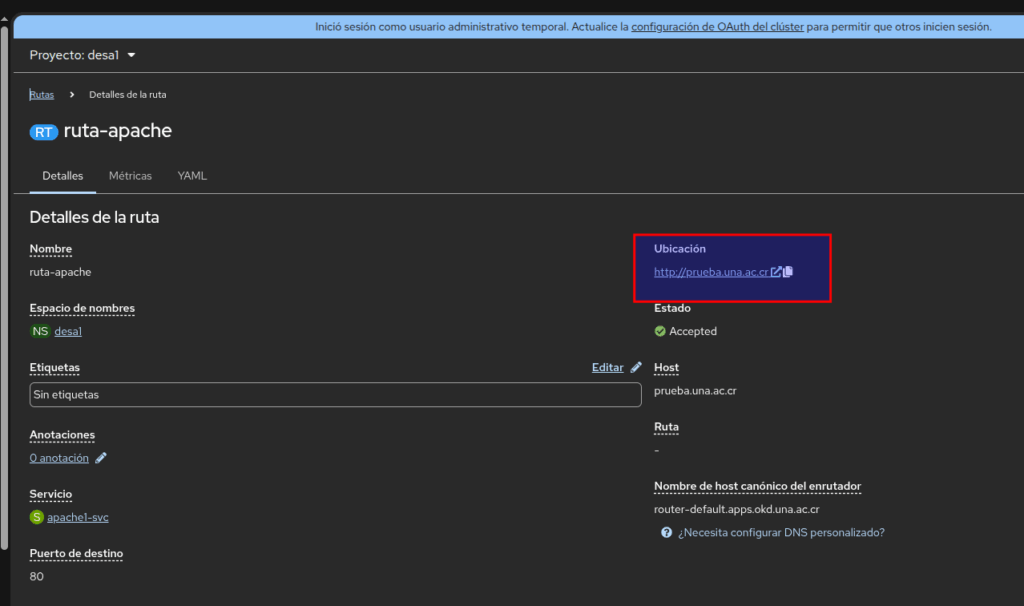Click the RT route badge icon

44,132
